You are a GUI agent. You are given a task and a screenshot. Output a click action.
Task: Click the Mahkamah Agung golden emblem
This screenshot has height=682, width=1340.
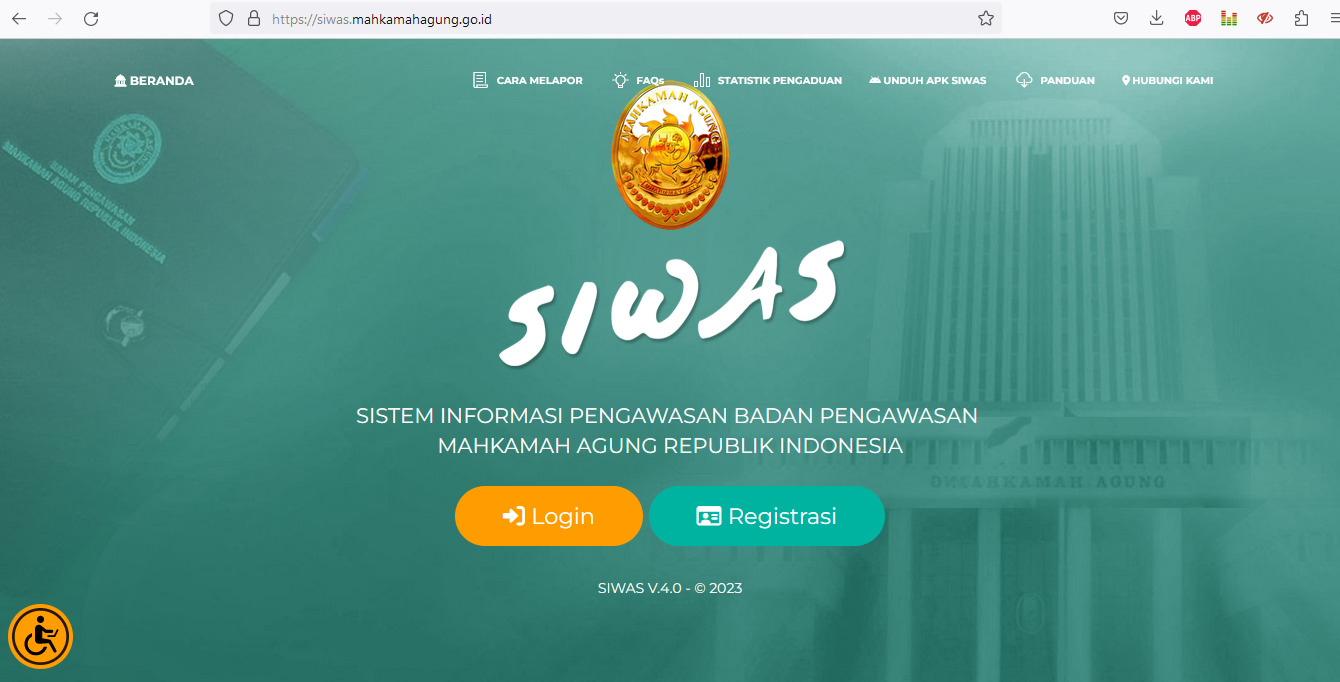[x=670, y=155]
